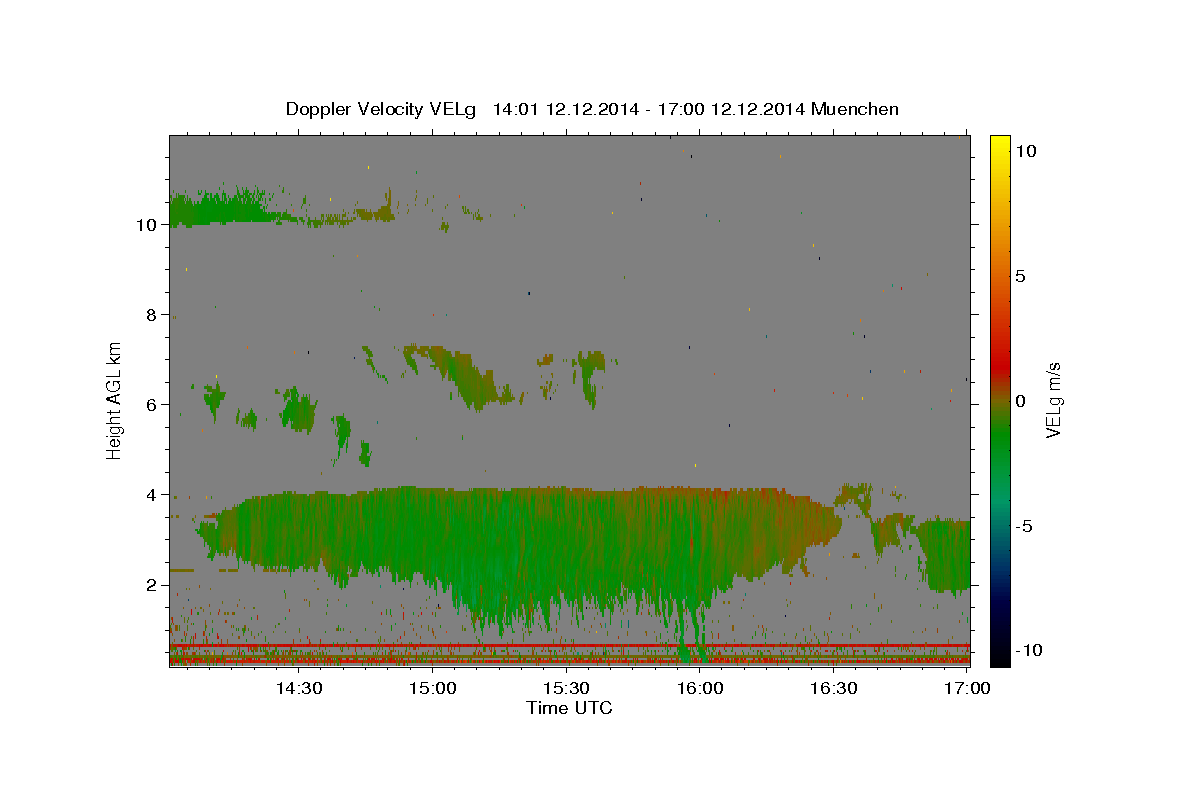1200x800 pixels.
Task: Click the red horizontal band near ground level
Action: [x=569, y=646]
